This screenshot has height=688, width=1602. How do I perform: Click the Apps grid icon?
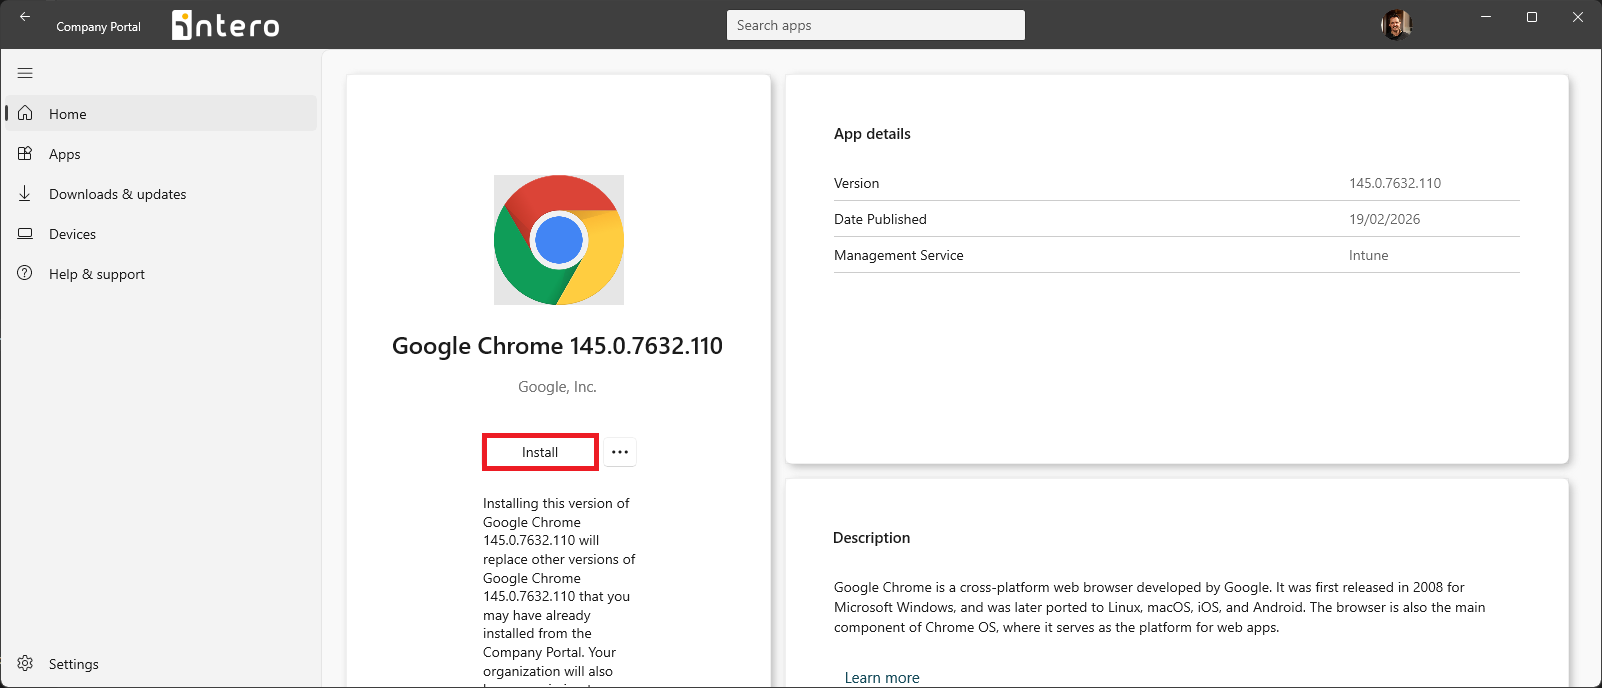(x=25, y=153)
